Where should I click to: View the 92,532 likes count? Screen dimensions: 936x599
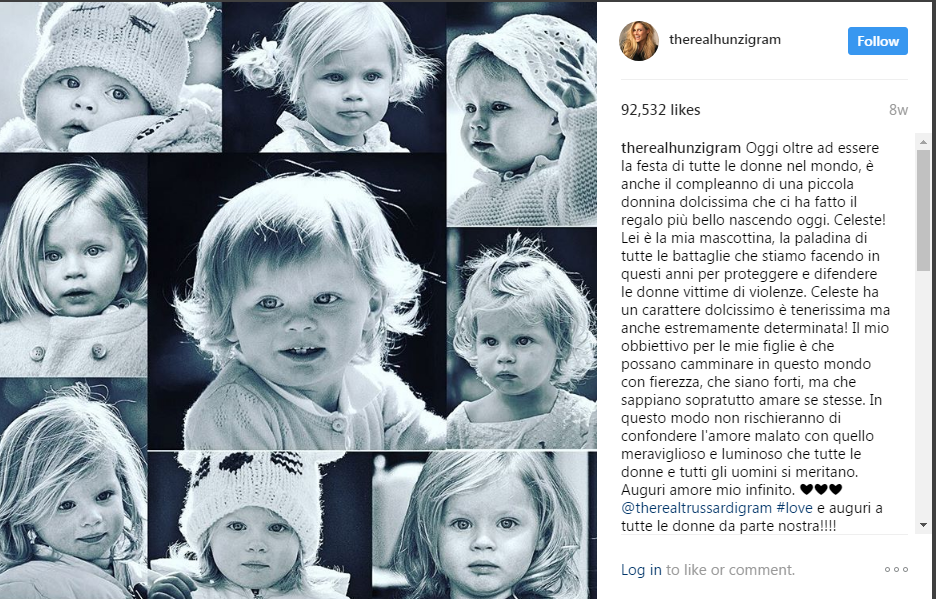(x=660, y=110)
